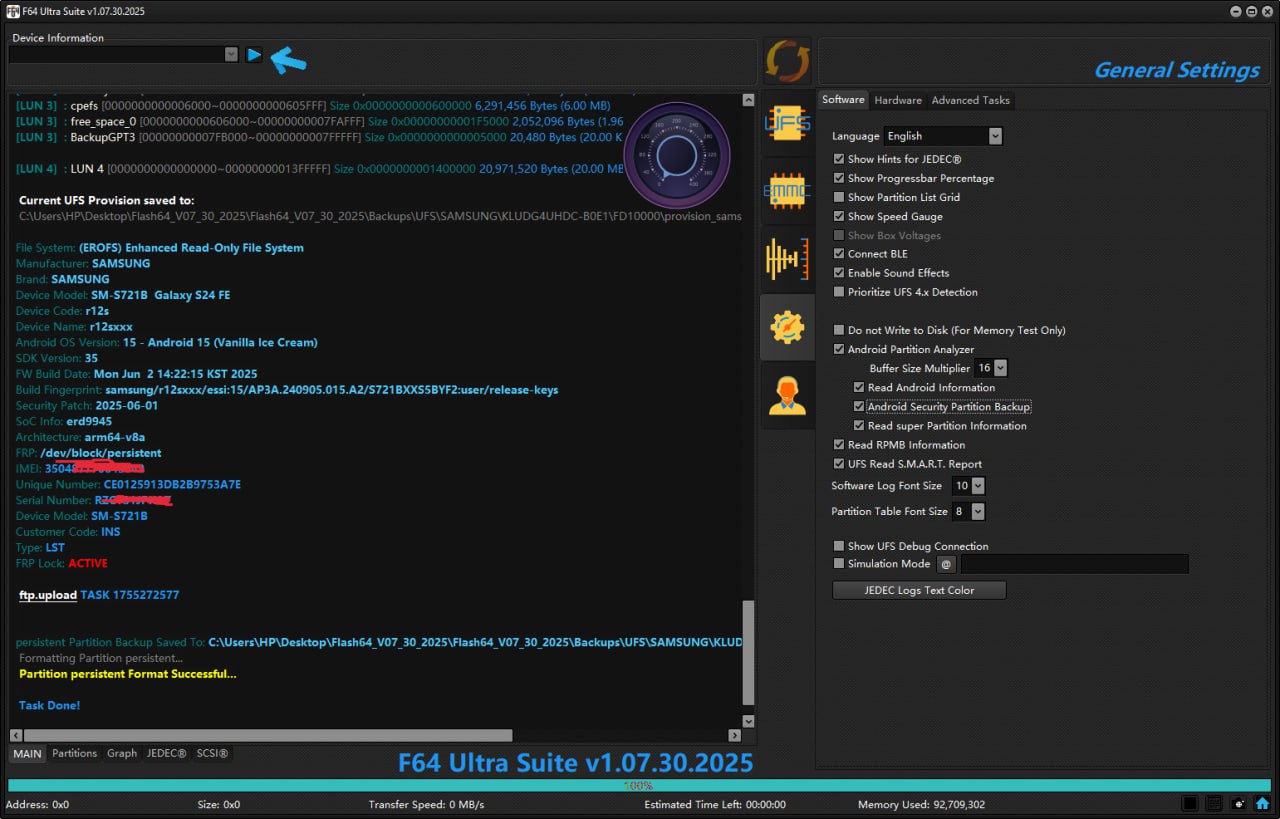Click the grid table icon in status bar
Screen dimensions: 1280x819
tap(1214, 803)
